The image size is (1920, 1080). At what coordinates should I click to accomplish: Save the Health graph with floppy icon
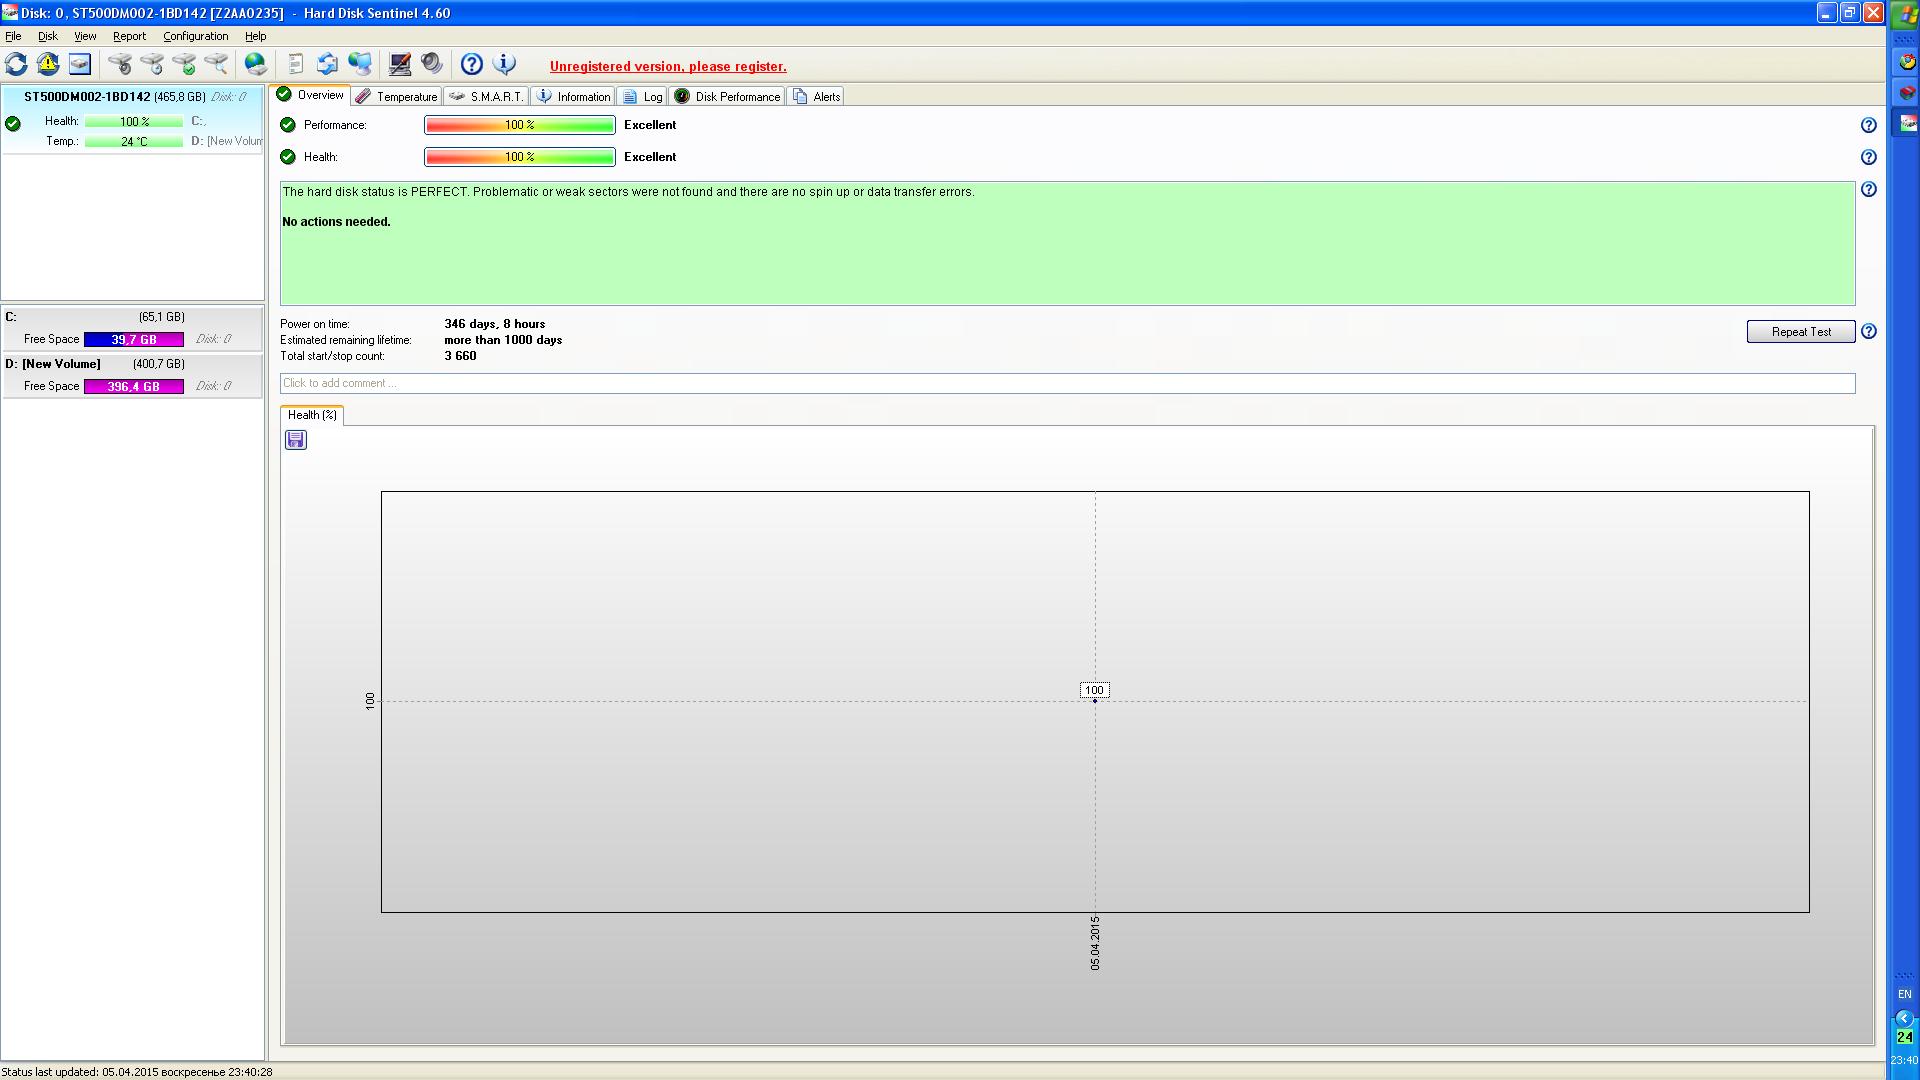point(295,440)
